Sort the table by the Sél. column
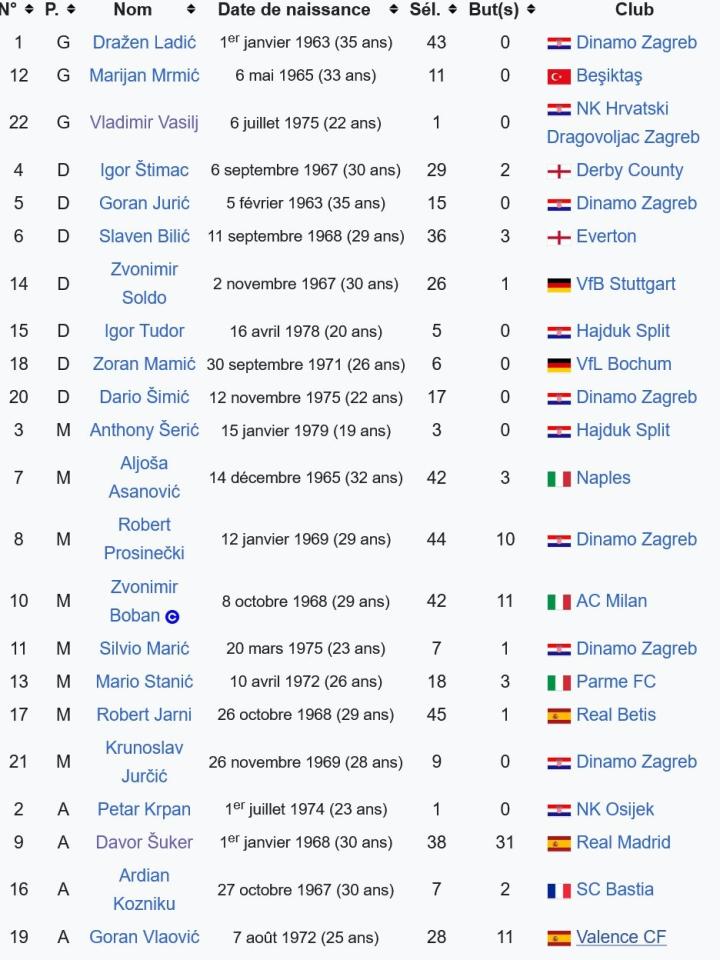 (452, 10)
